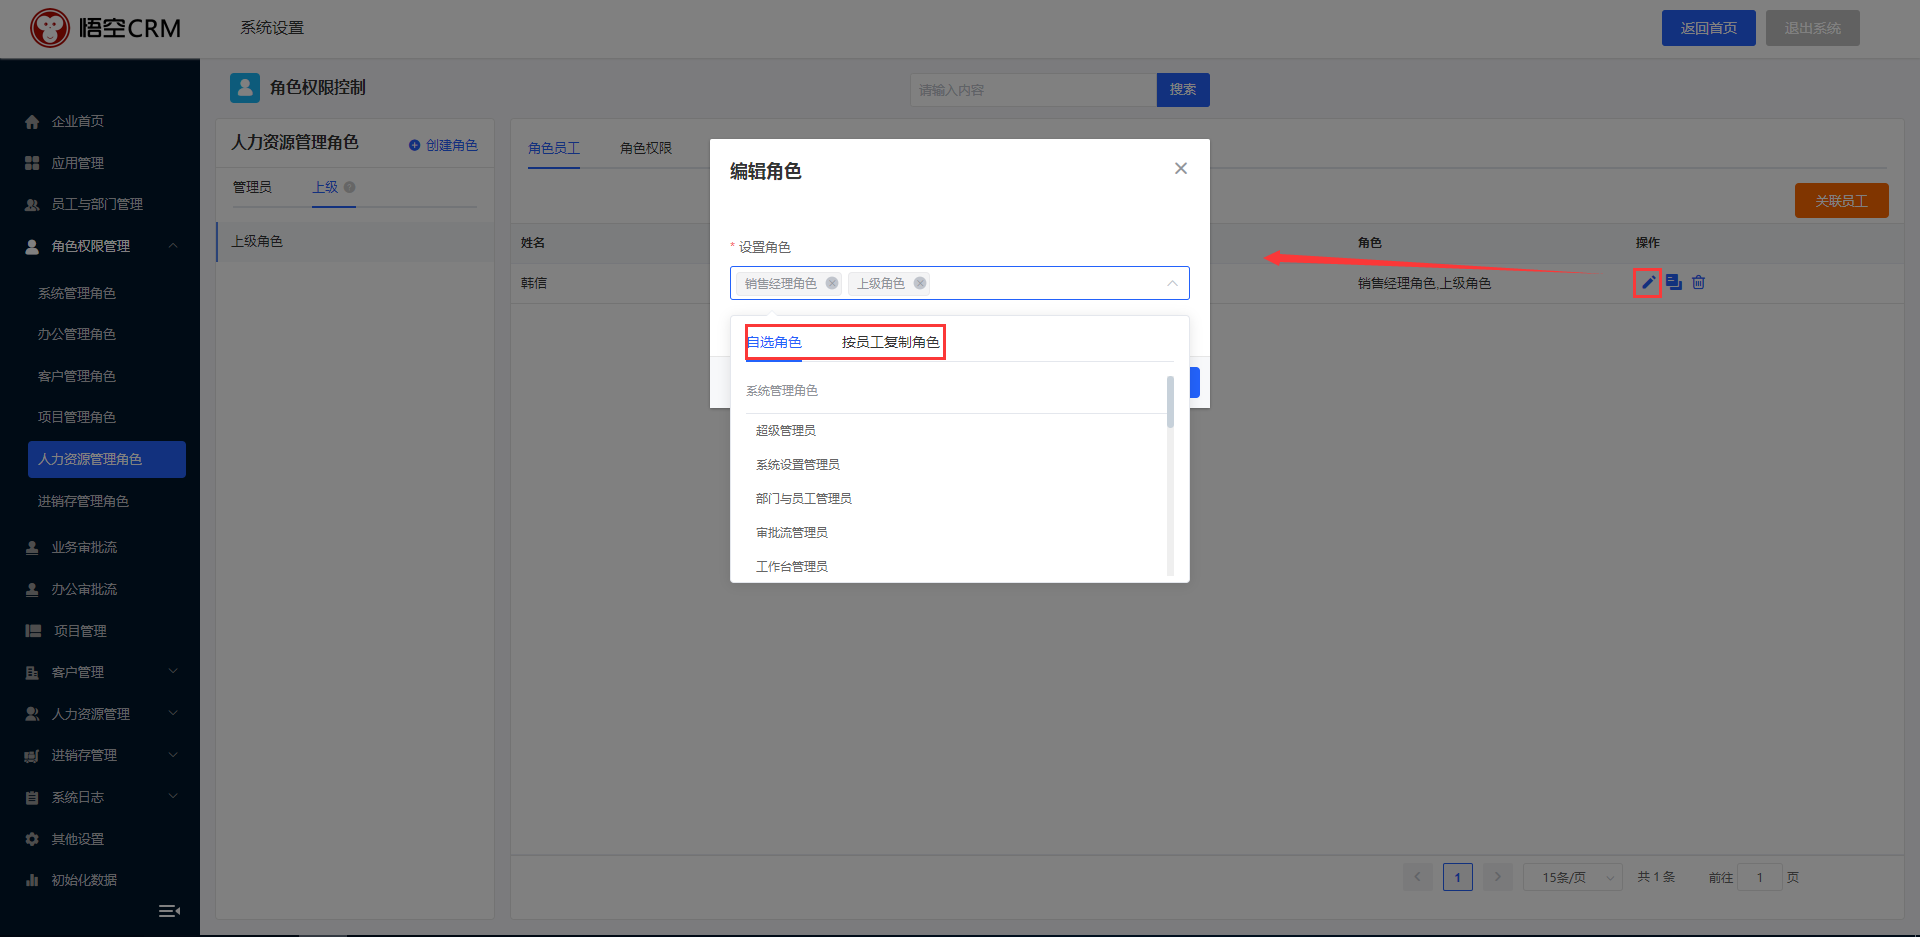
Task: Click the 其他设置 gear icon
Action: pos(32,839)
